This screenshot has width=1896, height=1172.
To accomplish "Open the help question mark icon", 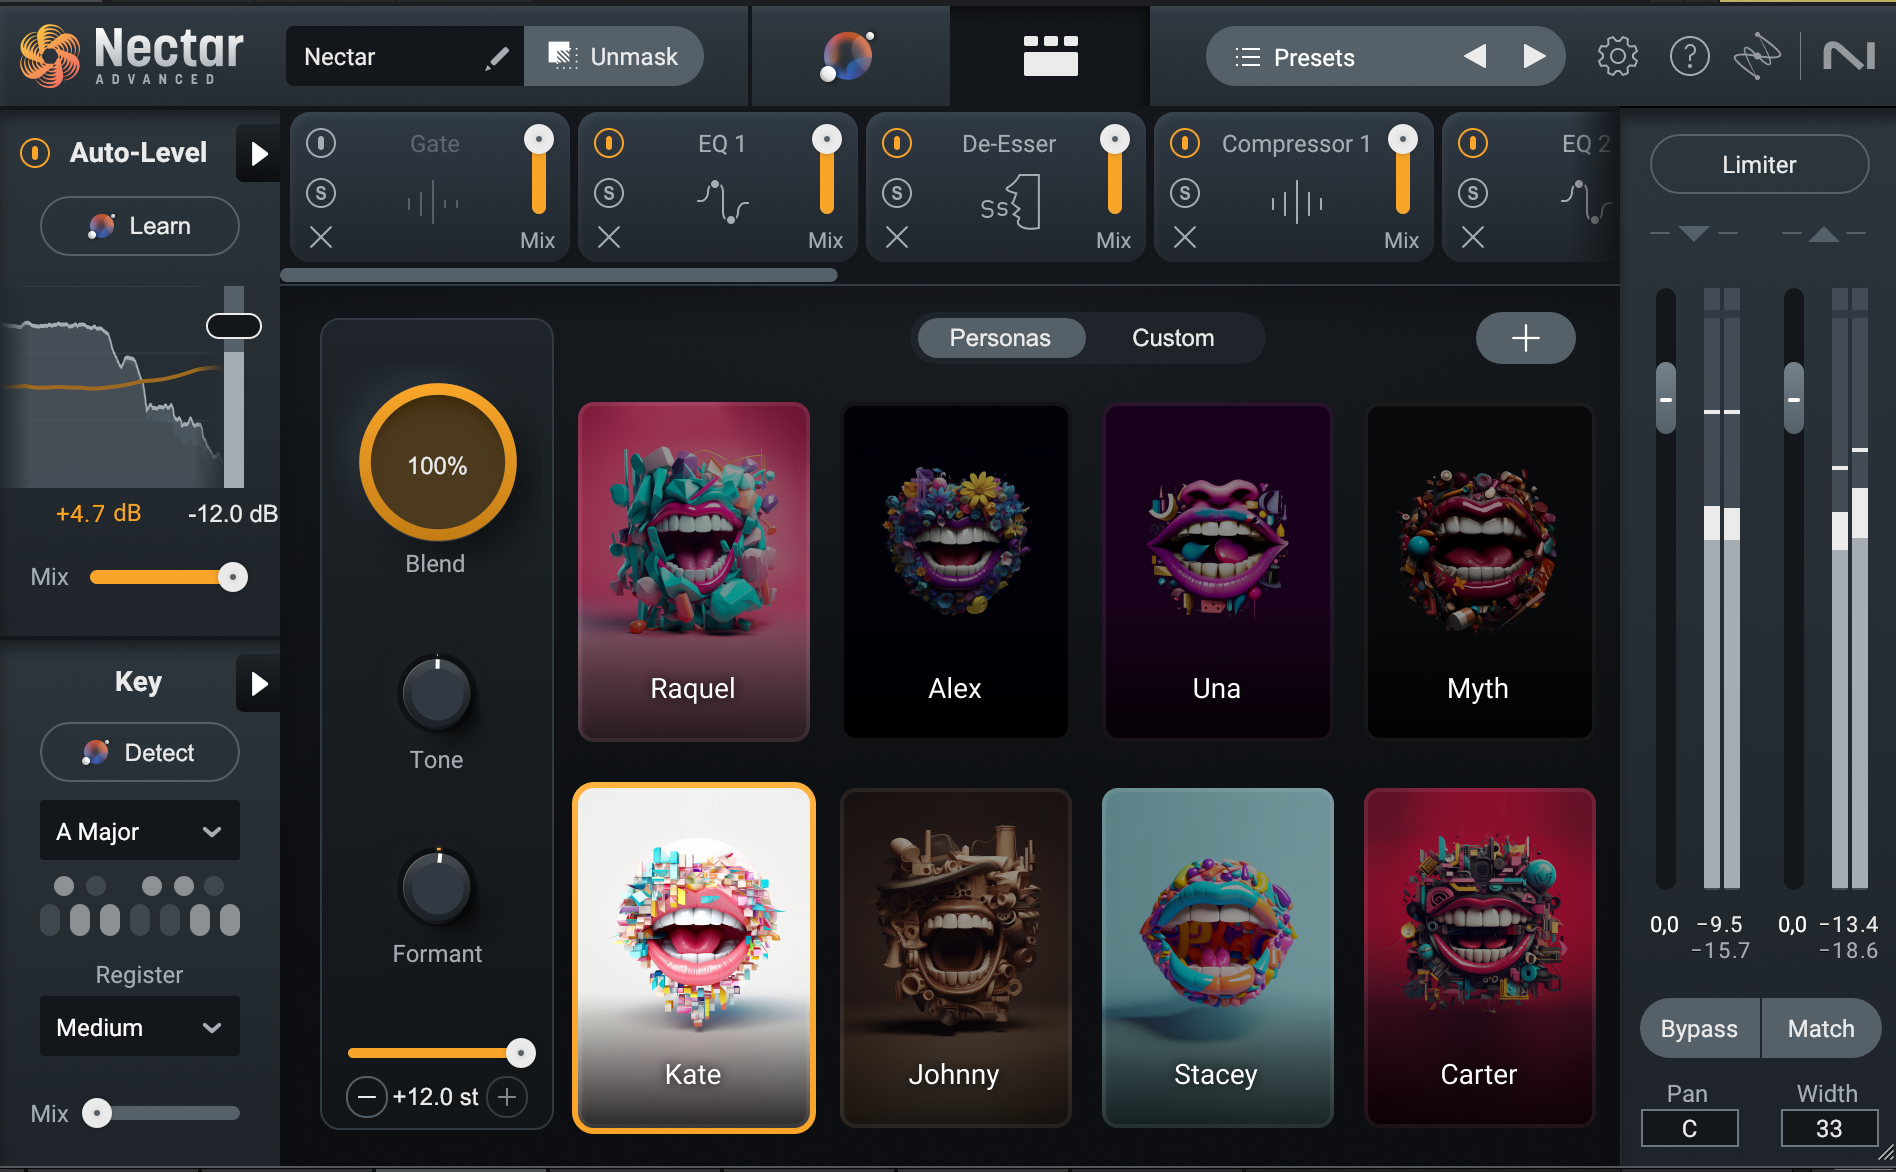I will (x=1689, y=57).
